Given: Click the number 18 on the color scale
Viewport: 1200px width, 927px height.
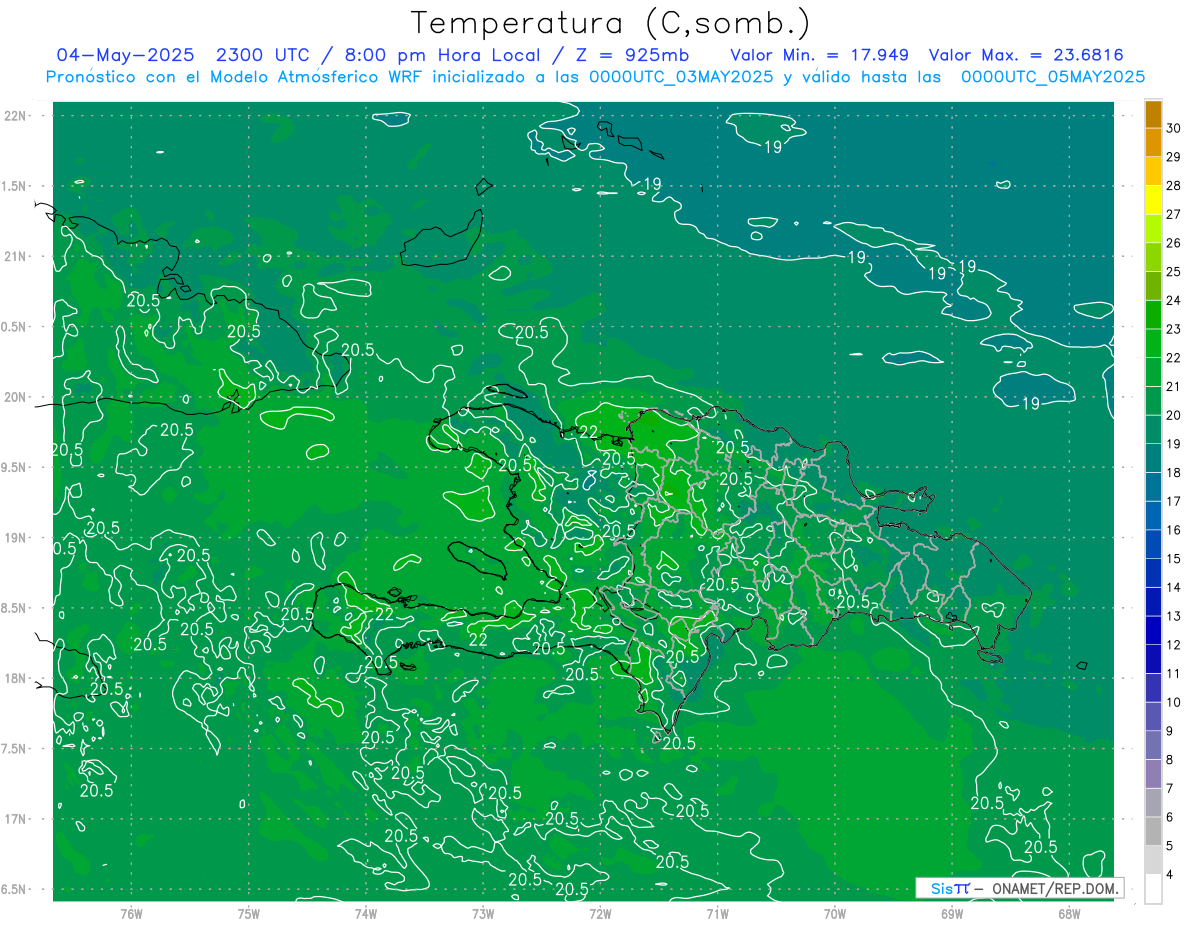Looking at the screenshot, I should tap(1174, 472).
